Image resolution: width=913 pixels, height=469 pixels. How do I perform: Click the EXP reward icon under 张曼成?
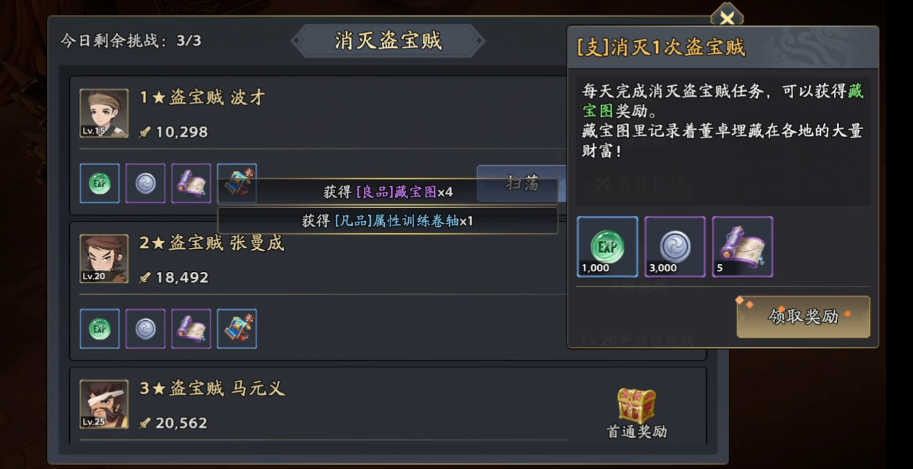pyautogui.click(x=100, y=329)
